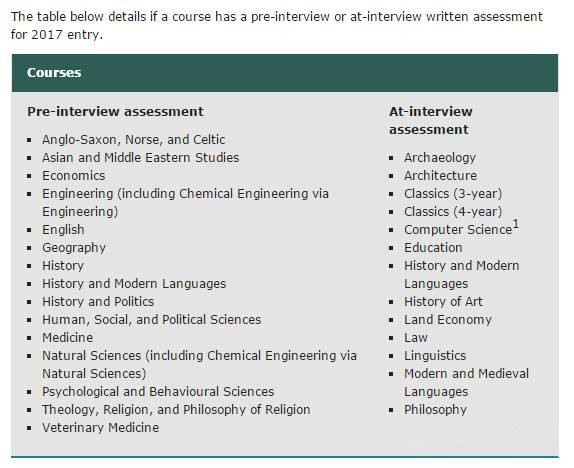Open Theology, Religion, and Philosophy of Religion
This screenshot has width=574, height=468.
point(176,409)
